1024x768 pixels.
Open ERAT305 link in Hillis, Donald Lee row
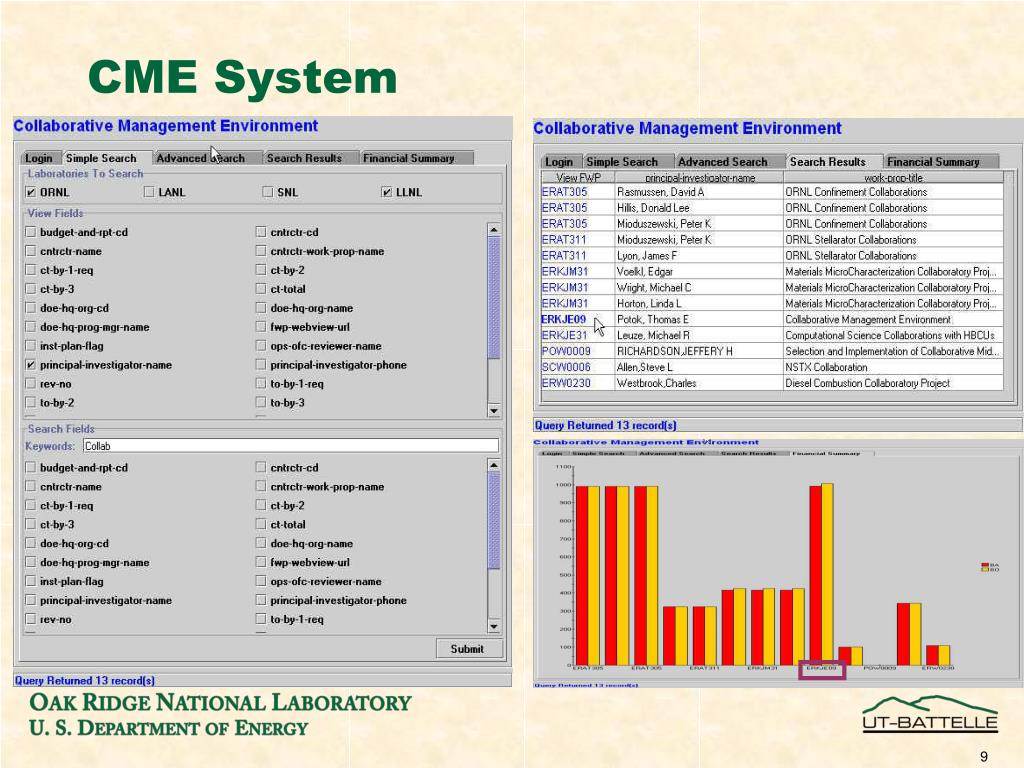point(564,208)
